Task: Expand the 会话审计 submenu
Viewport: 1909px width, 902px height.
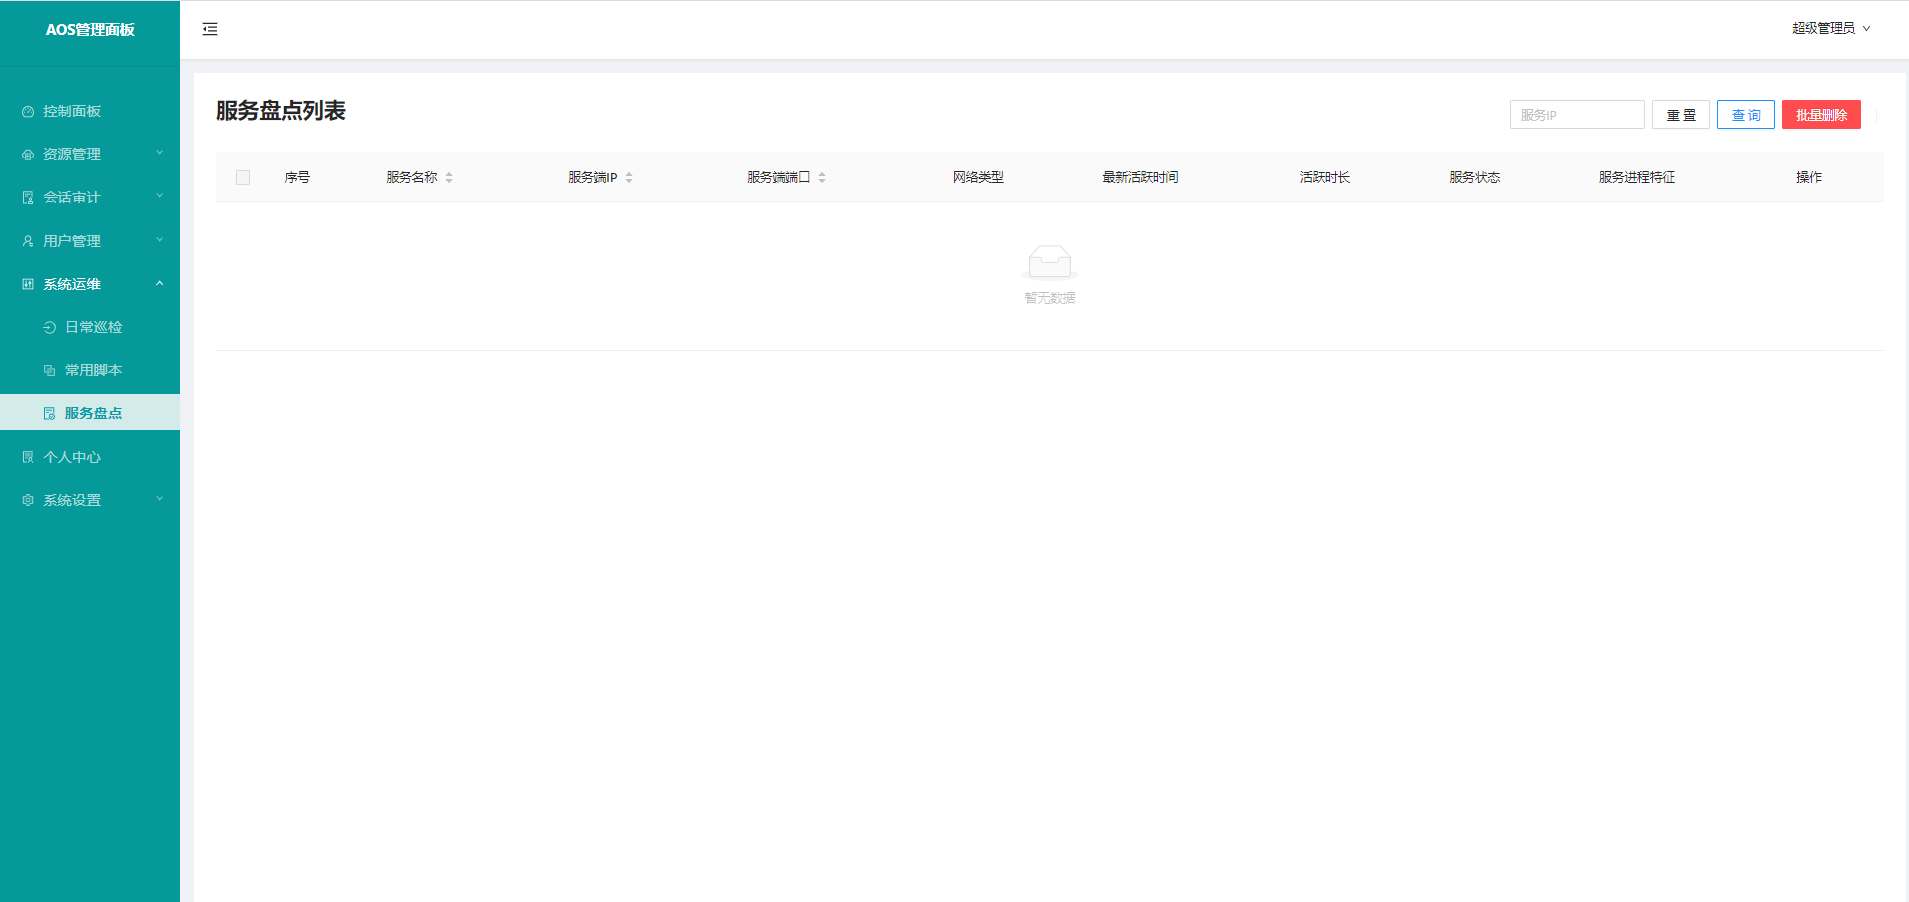Action: pyautogui.click(x=90, y=198)
